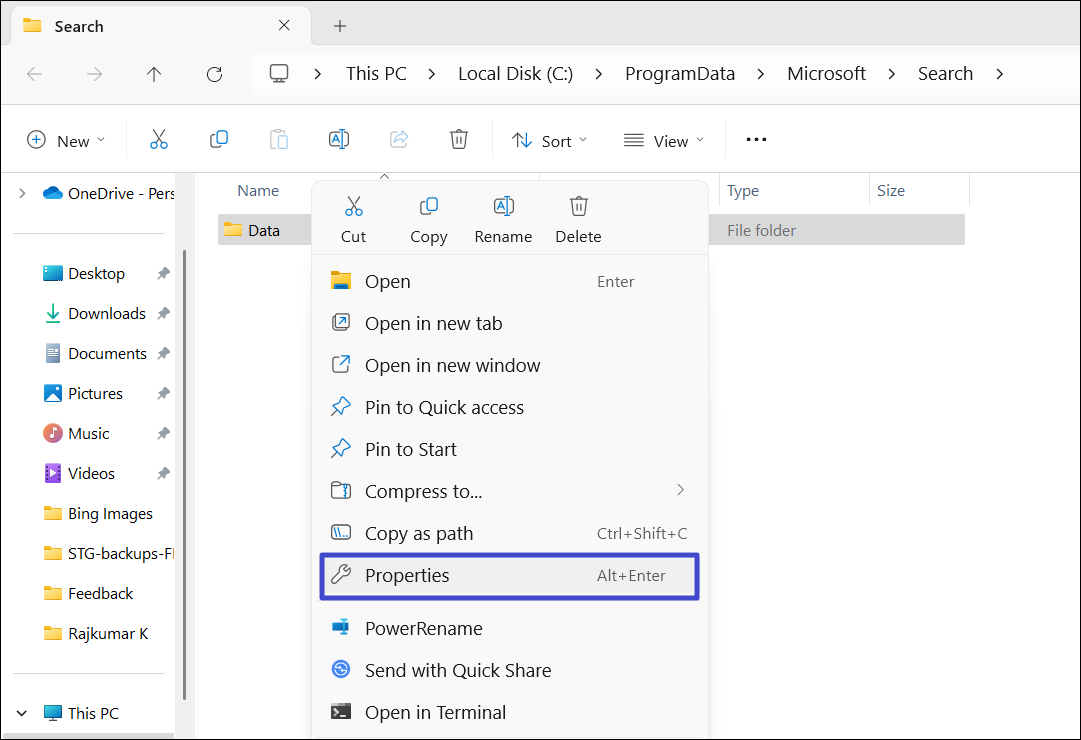Click ProgramData in address breadcrumb
Viewport: 1081px width, 740px height.
click(x=679, y=74)
